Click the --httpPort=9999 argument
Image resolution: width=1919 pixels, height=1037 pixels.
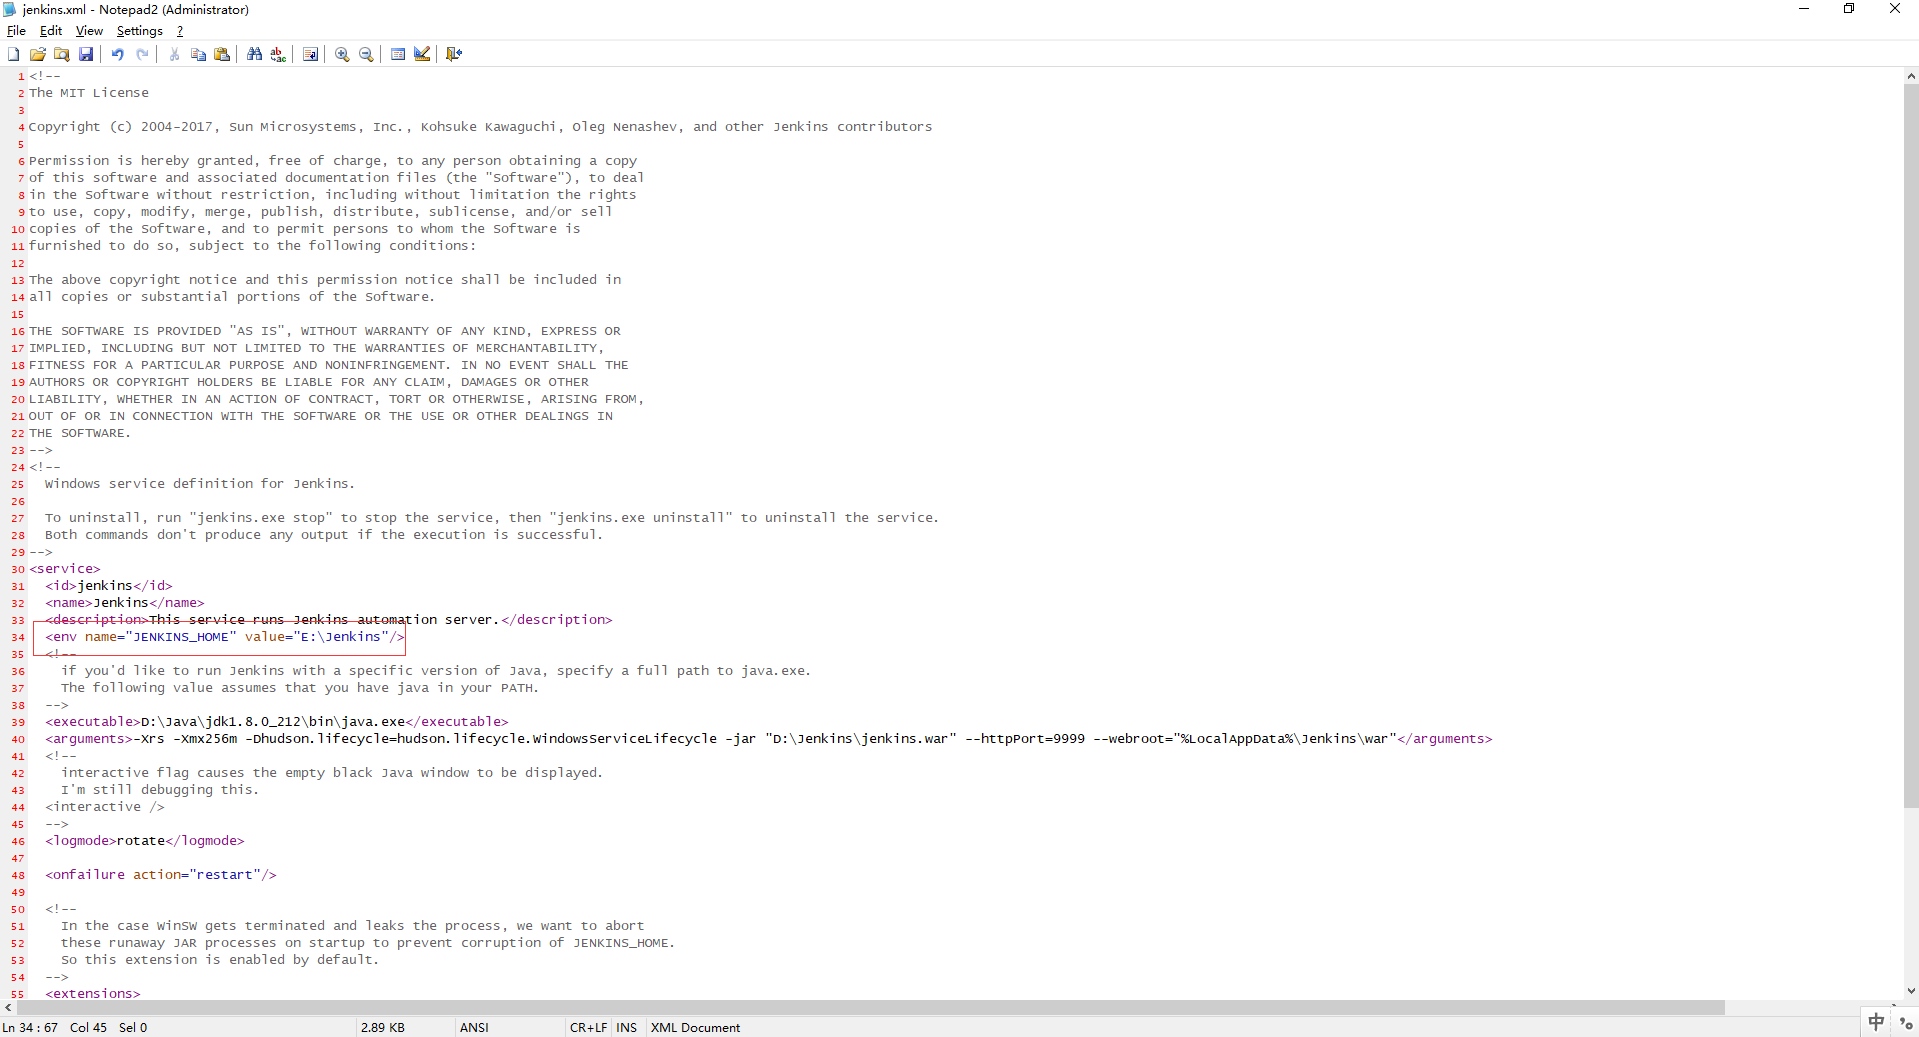pos(1025,739)
